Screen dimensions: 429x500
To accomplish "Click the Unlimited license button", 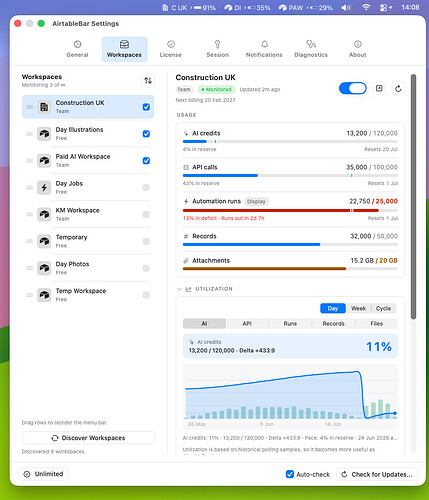I will [x=43, y=474].
